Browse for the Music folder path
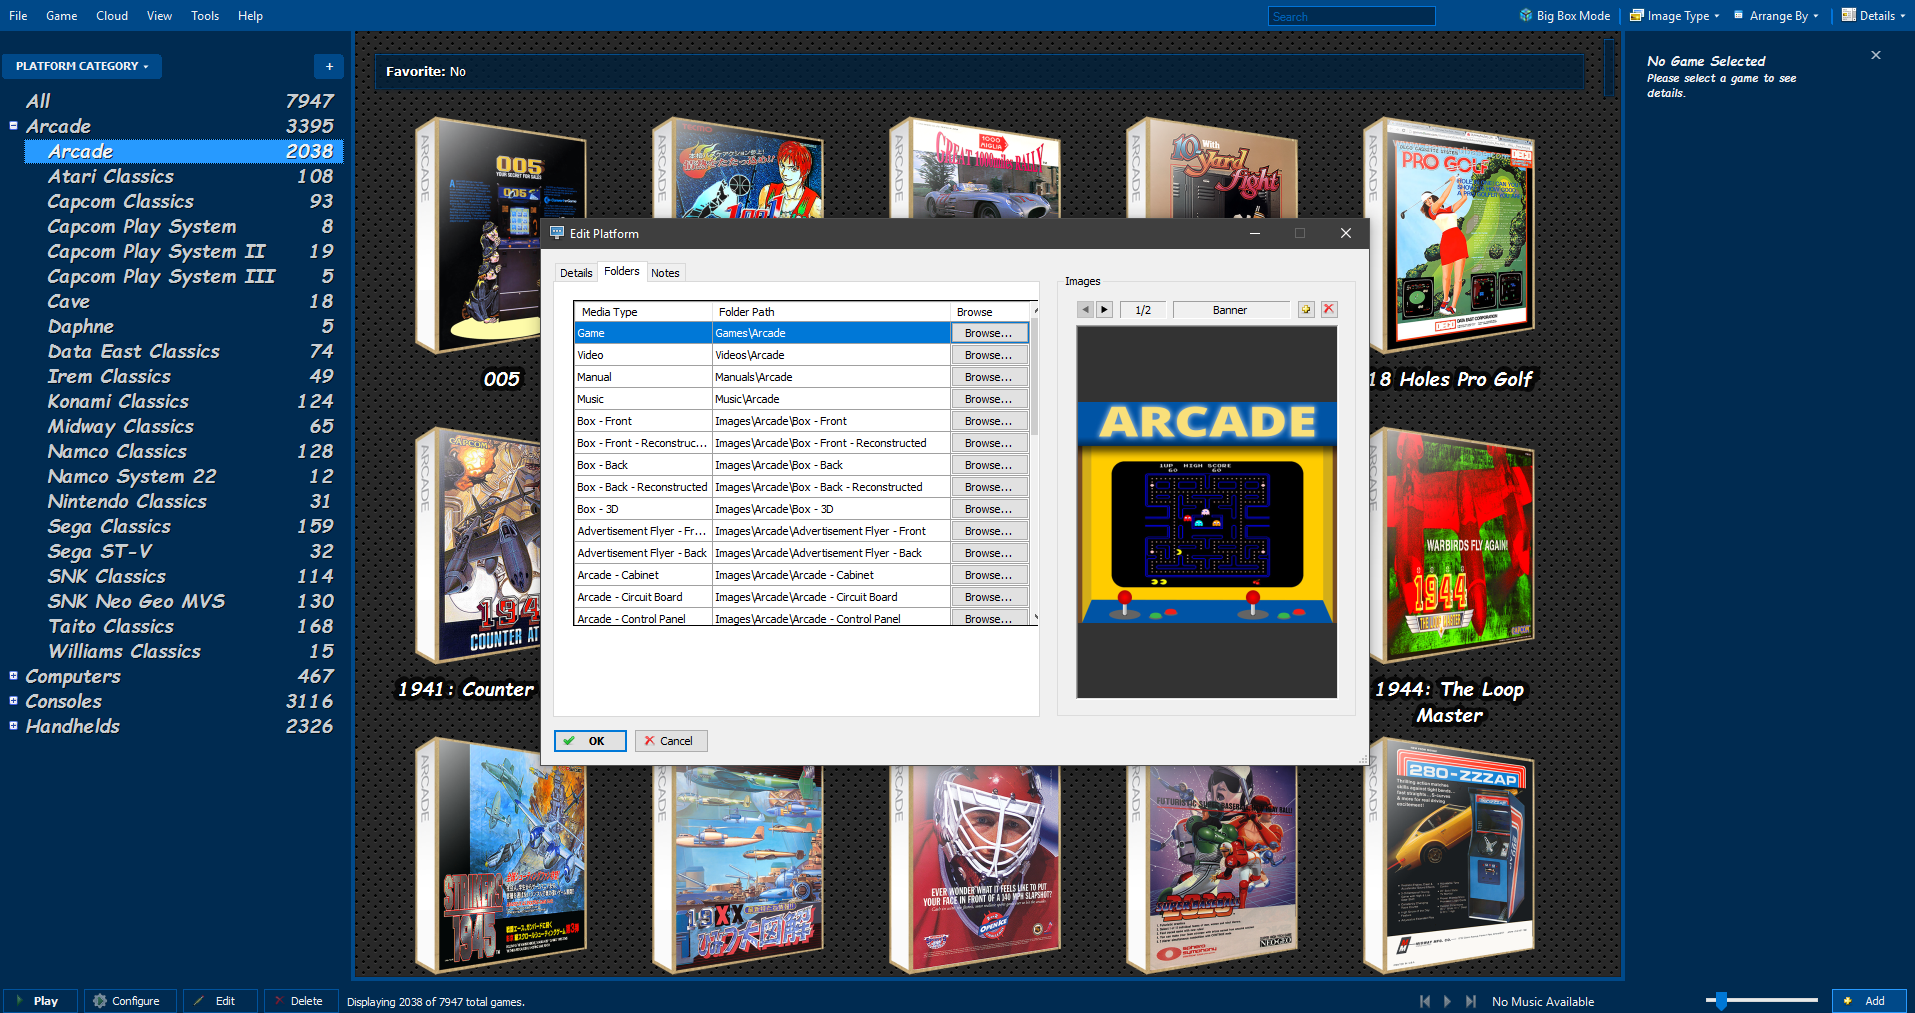The width and height of the screenshot is (1915, 1013). point(988,399)
